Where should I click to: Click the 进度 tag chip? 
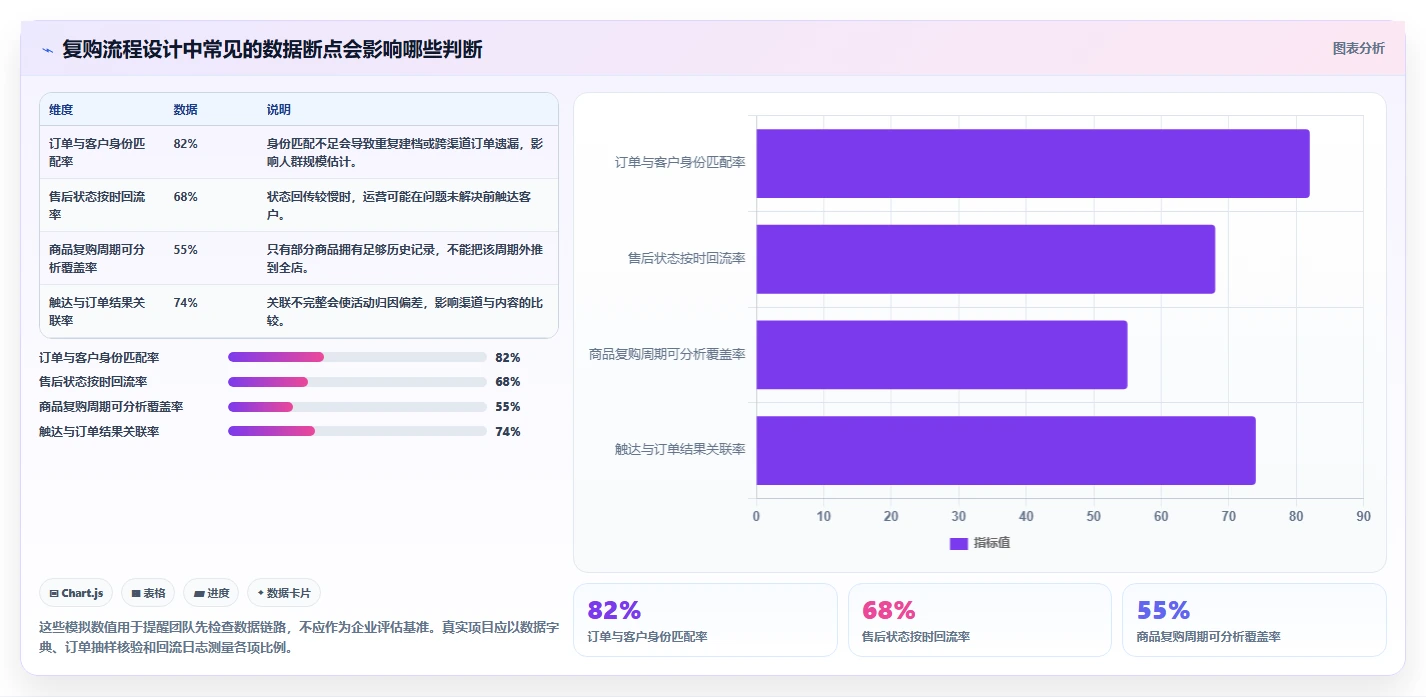pos(211,593)
